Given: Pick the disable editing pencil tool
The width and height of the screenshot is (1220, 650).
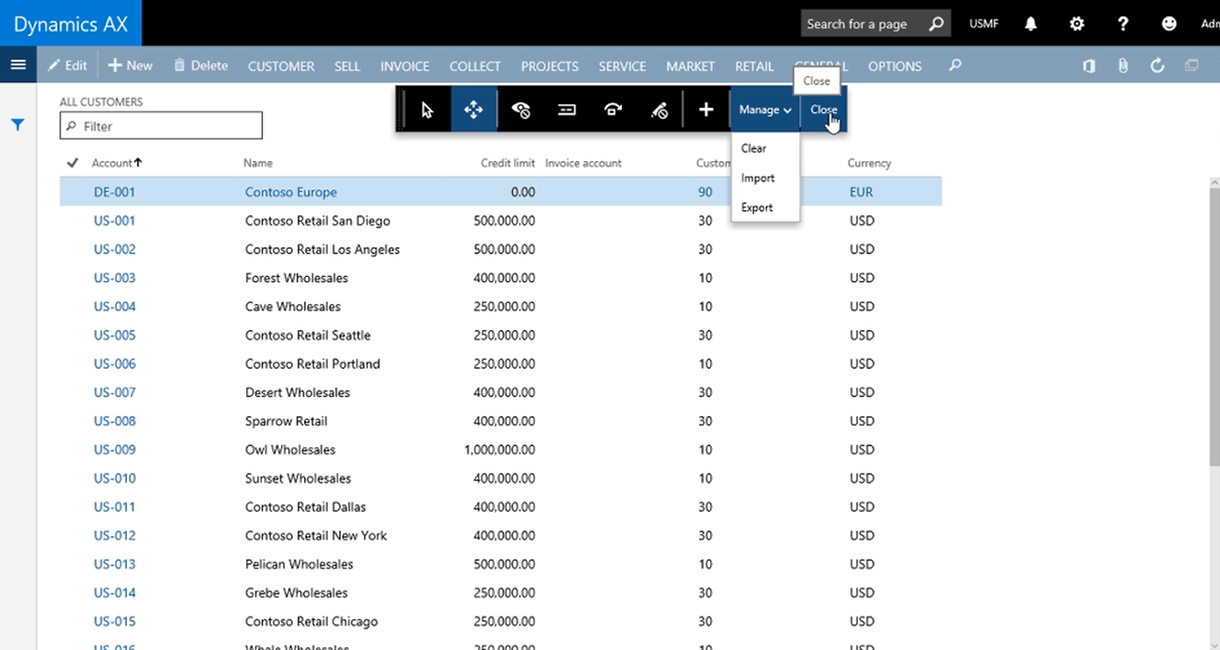Looking at the screenshot, I should tap(659, 110).
